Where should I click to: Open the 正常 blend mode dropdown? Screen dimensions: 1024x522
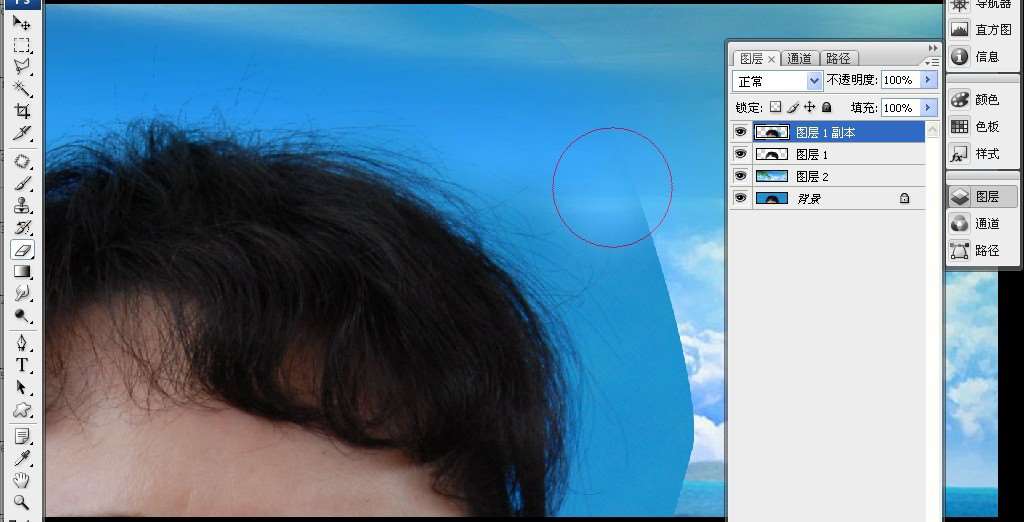point(777,81)
